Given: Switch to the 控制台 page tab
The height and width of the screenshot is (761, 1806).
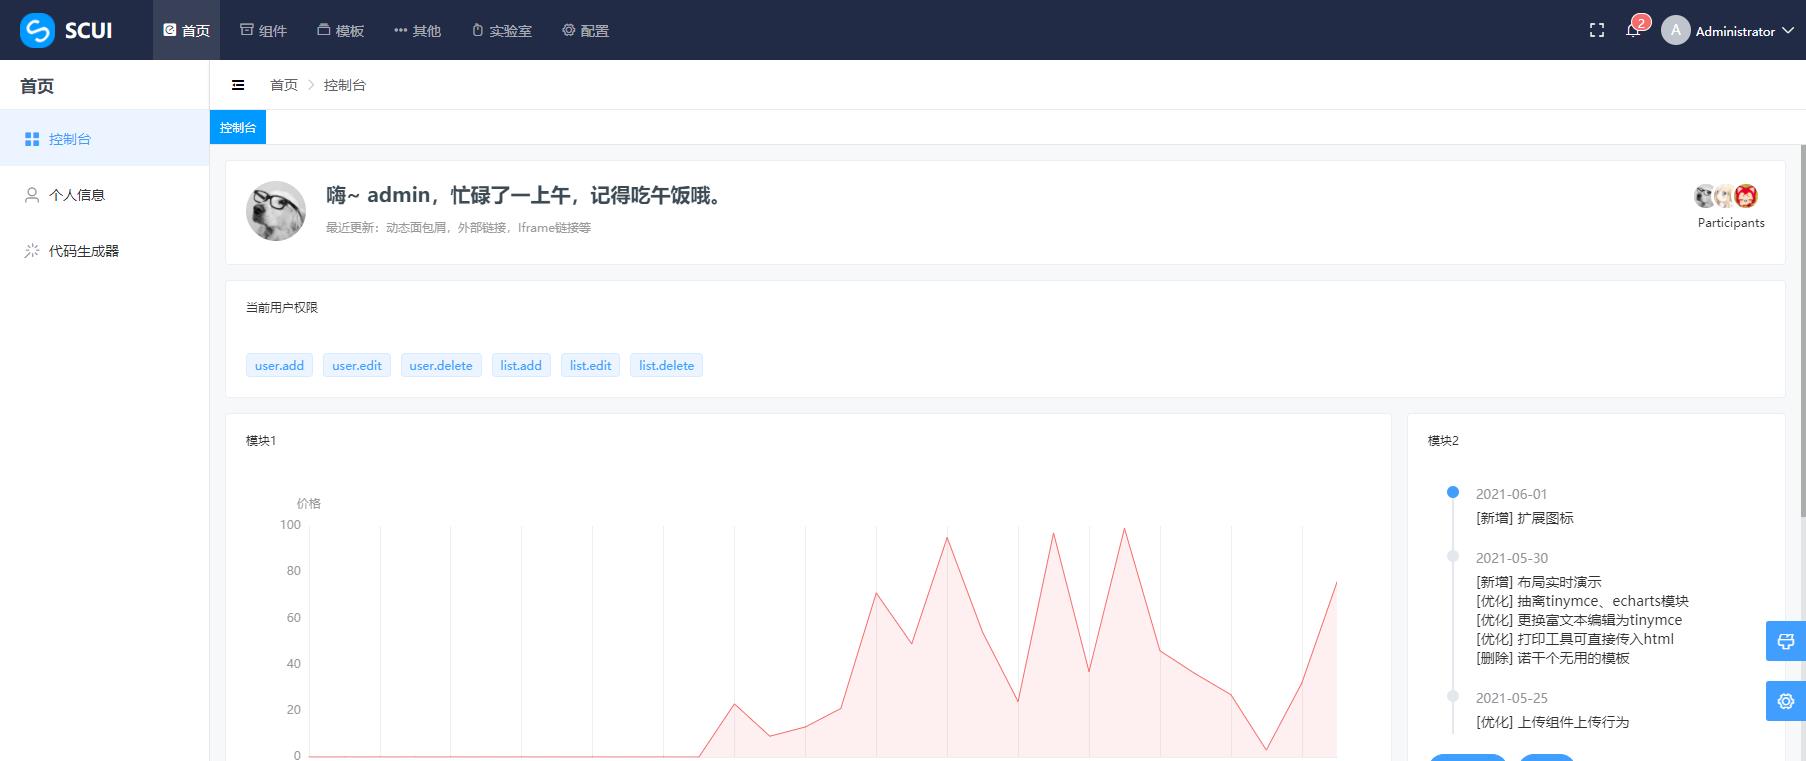Looking at the screenshot, I should click(x=238, y=128).
